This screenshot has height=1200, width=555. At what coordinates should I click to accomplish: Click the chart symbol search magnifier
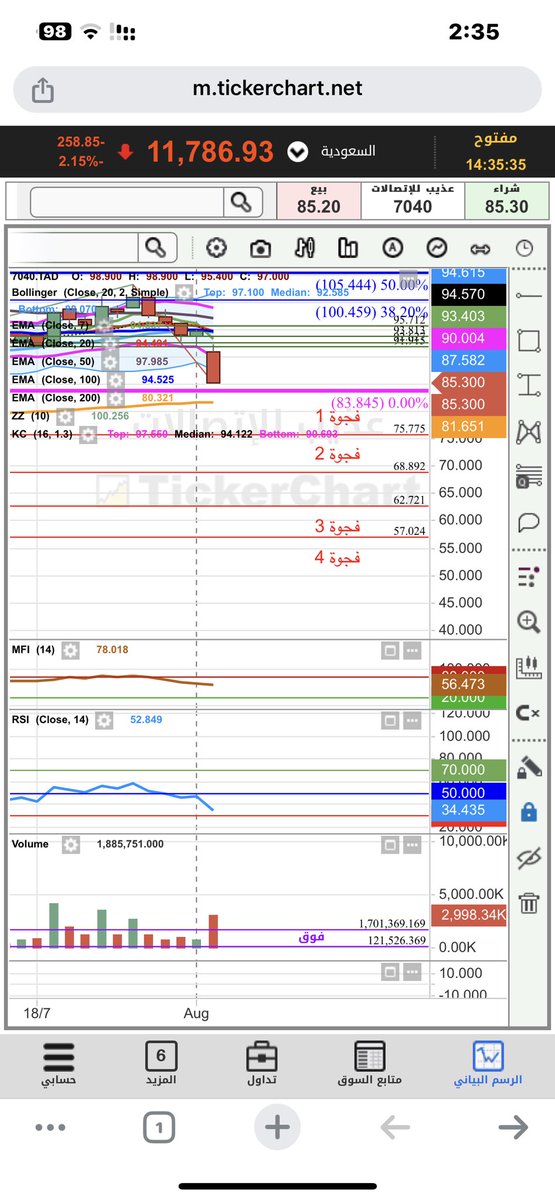(156, 248)
